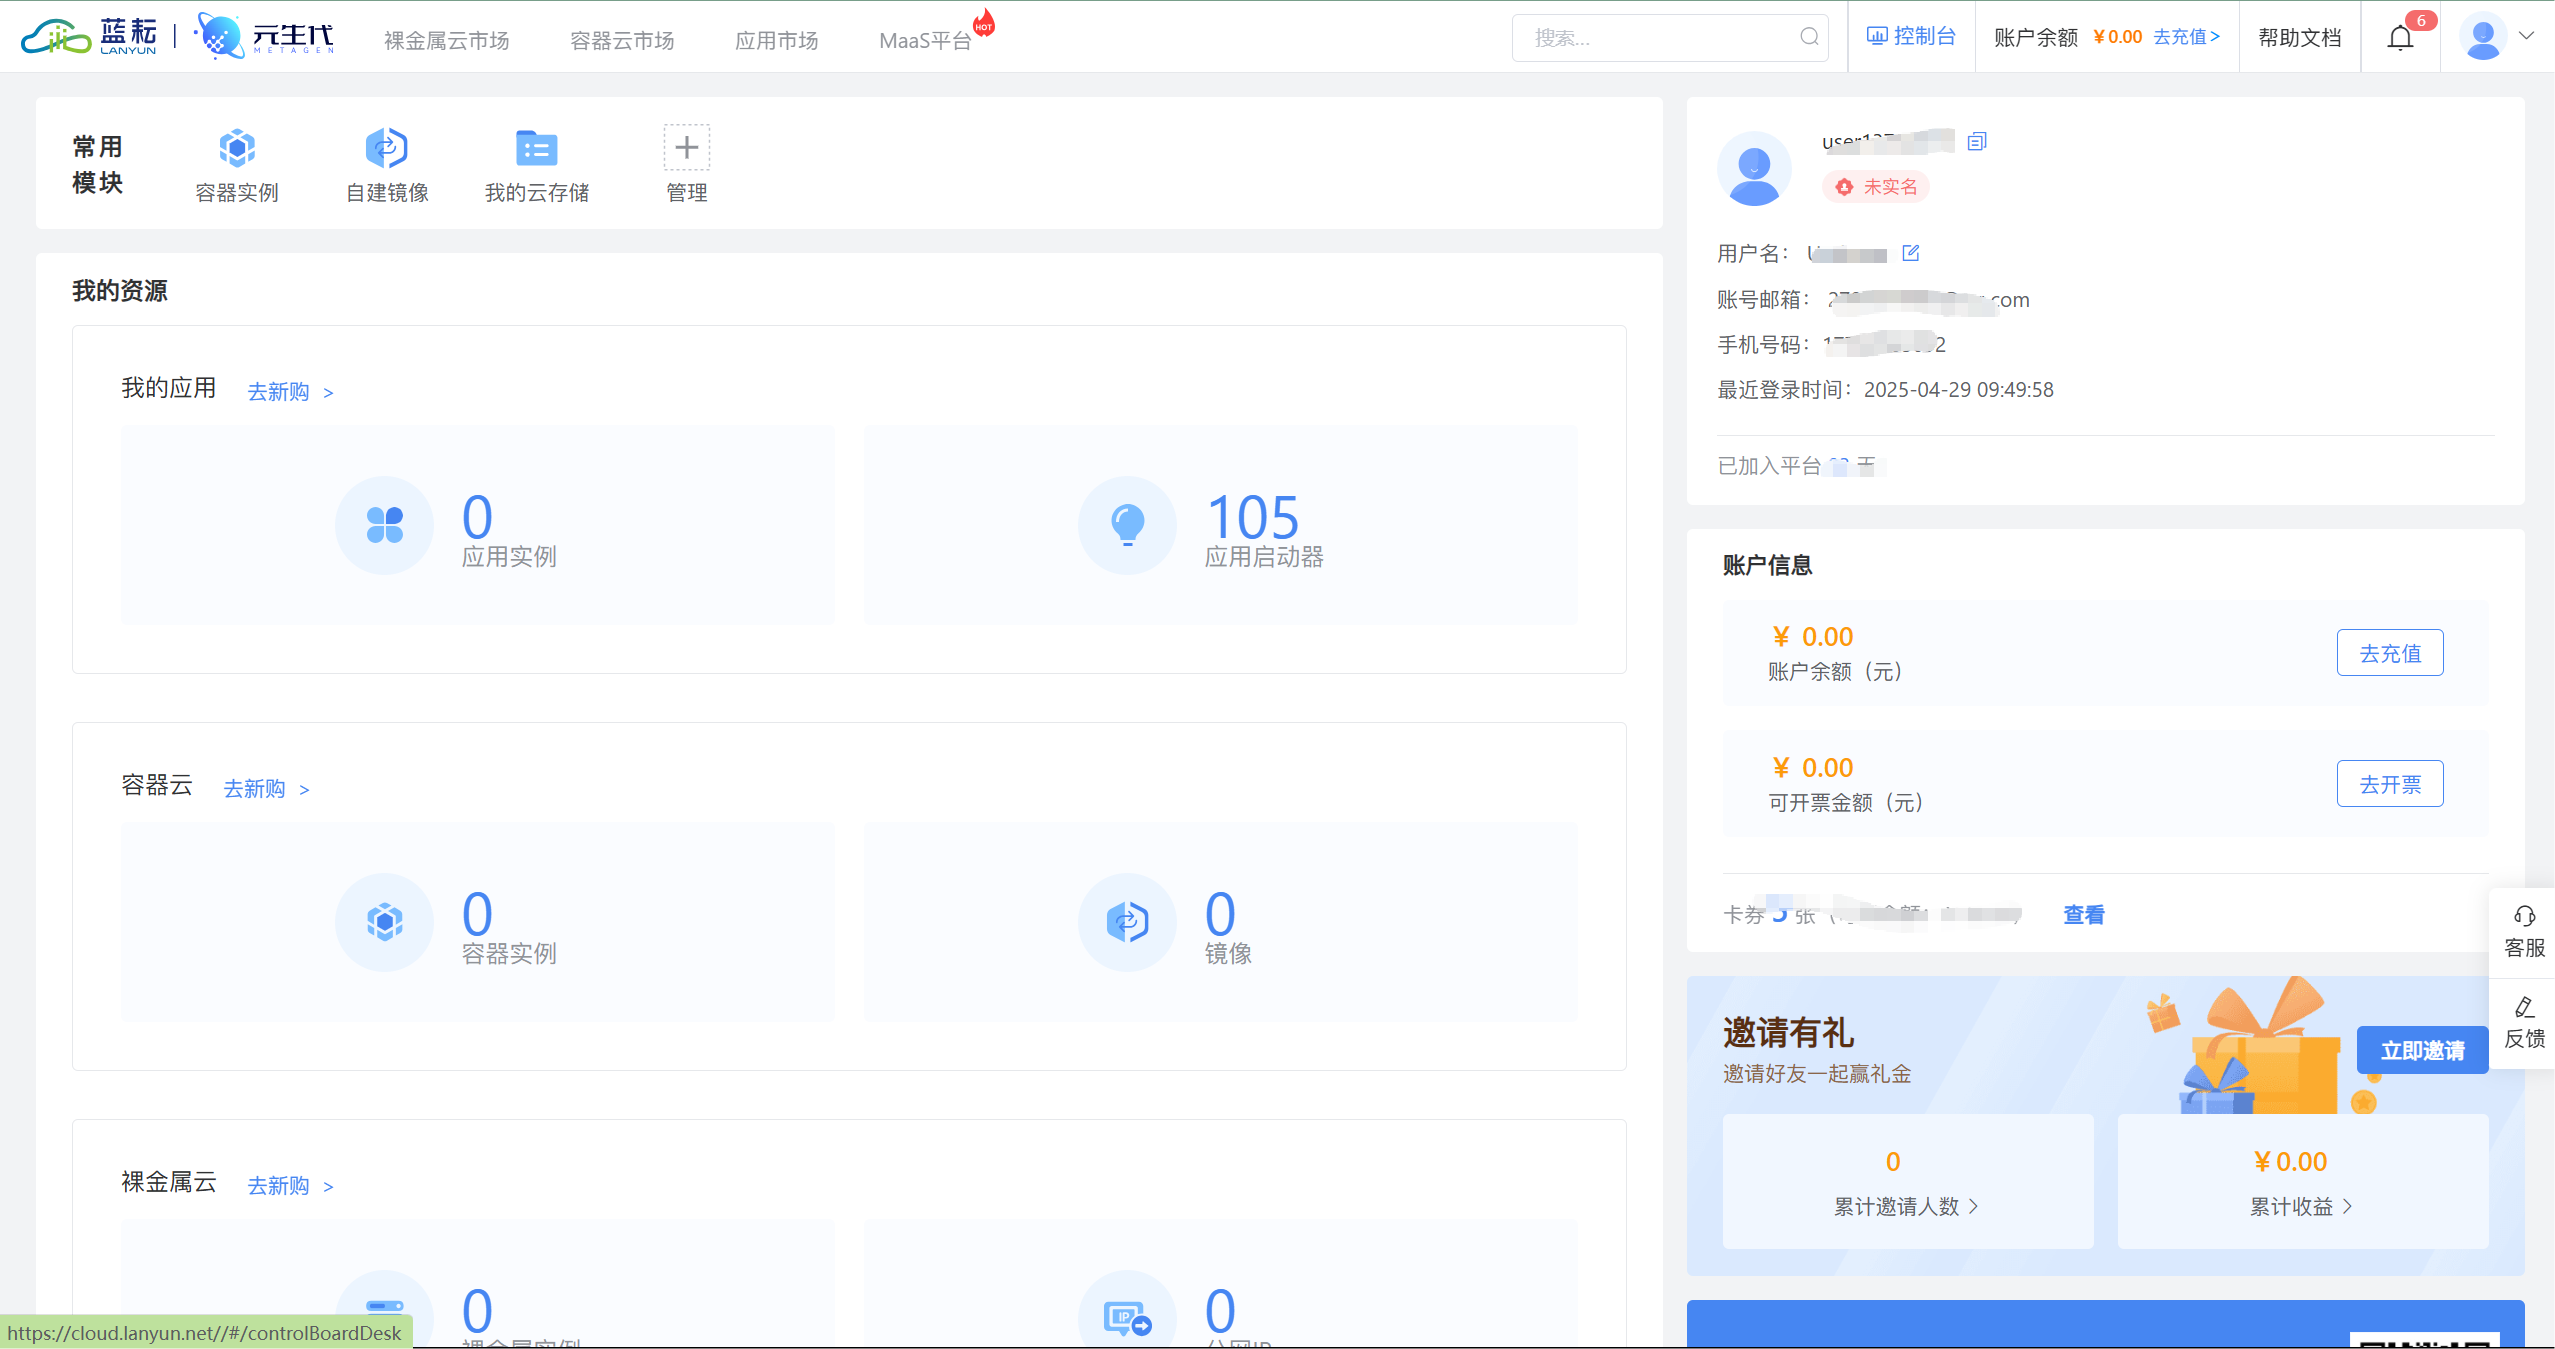This screenshot has width=2555, height=1349.
Task: Click the edit icon next to 用户名
Action: (x=1910, y=253)
